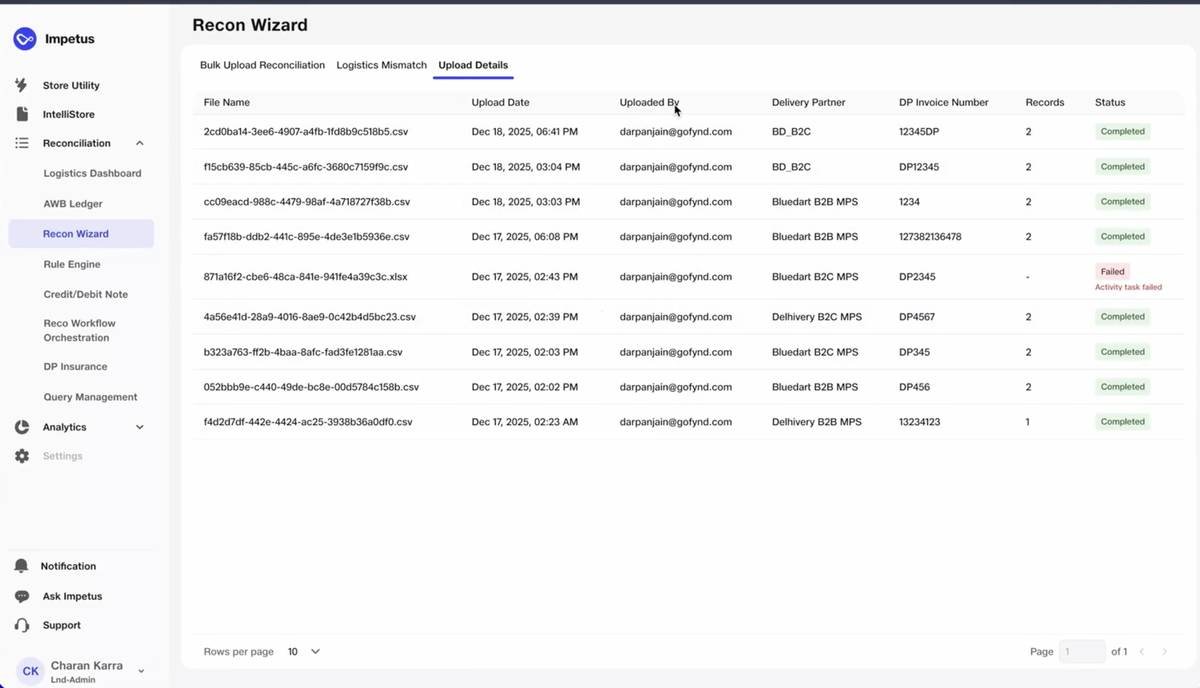Click the Support headset icon
This screenshot has width=1200, height=688.
pos(21,625)
